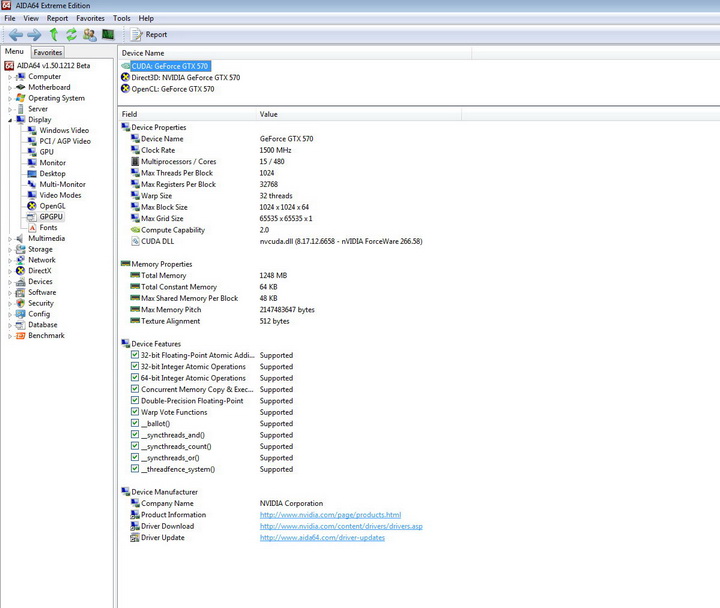Expand the Computer tree node
720x608 pixels.
[x=10, y=77]
